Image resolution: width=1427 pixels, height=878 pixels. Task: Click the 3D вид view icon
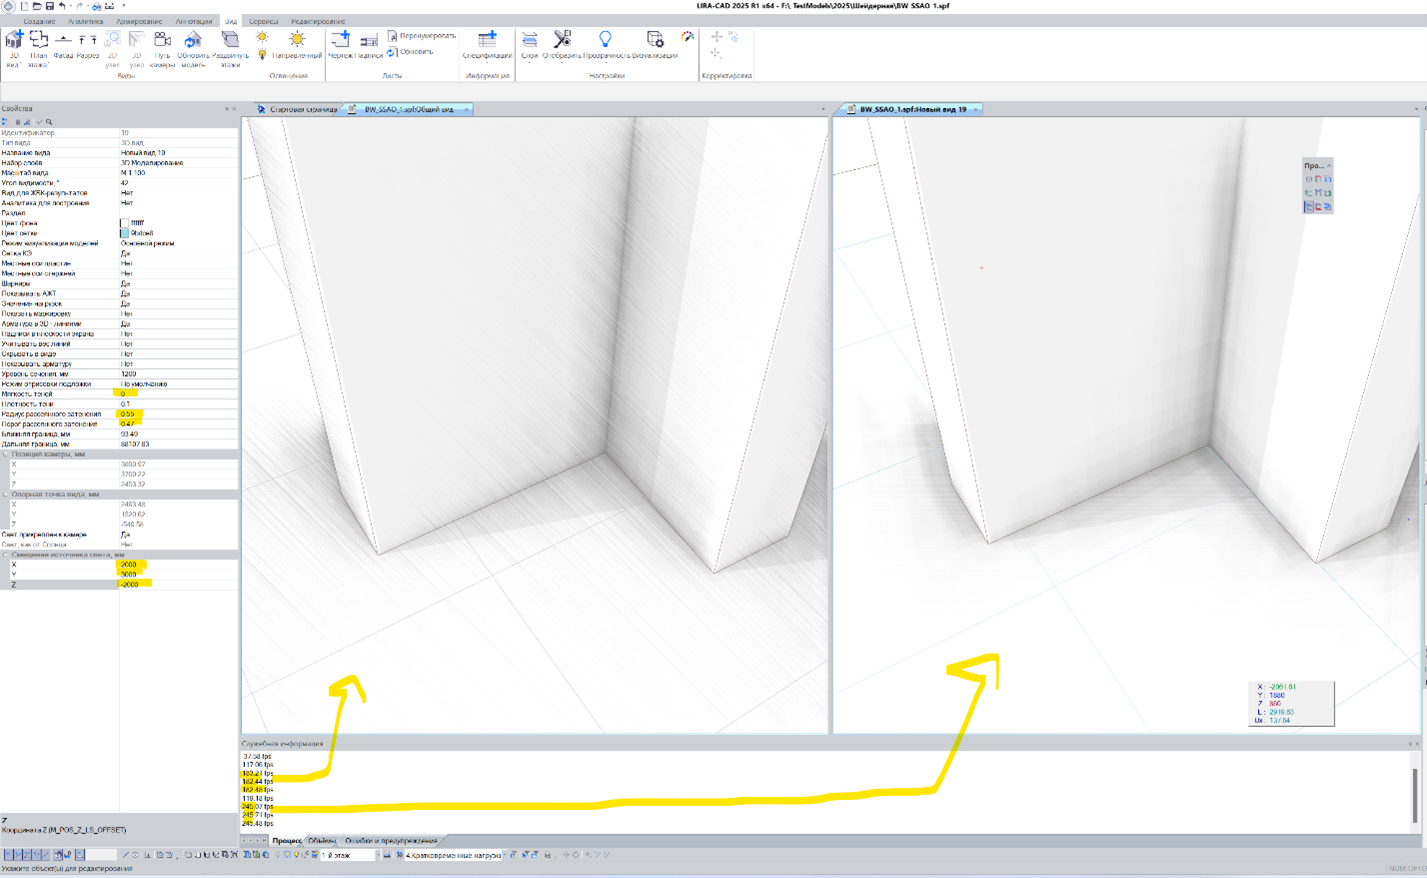[14, 40]
